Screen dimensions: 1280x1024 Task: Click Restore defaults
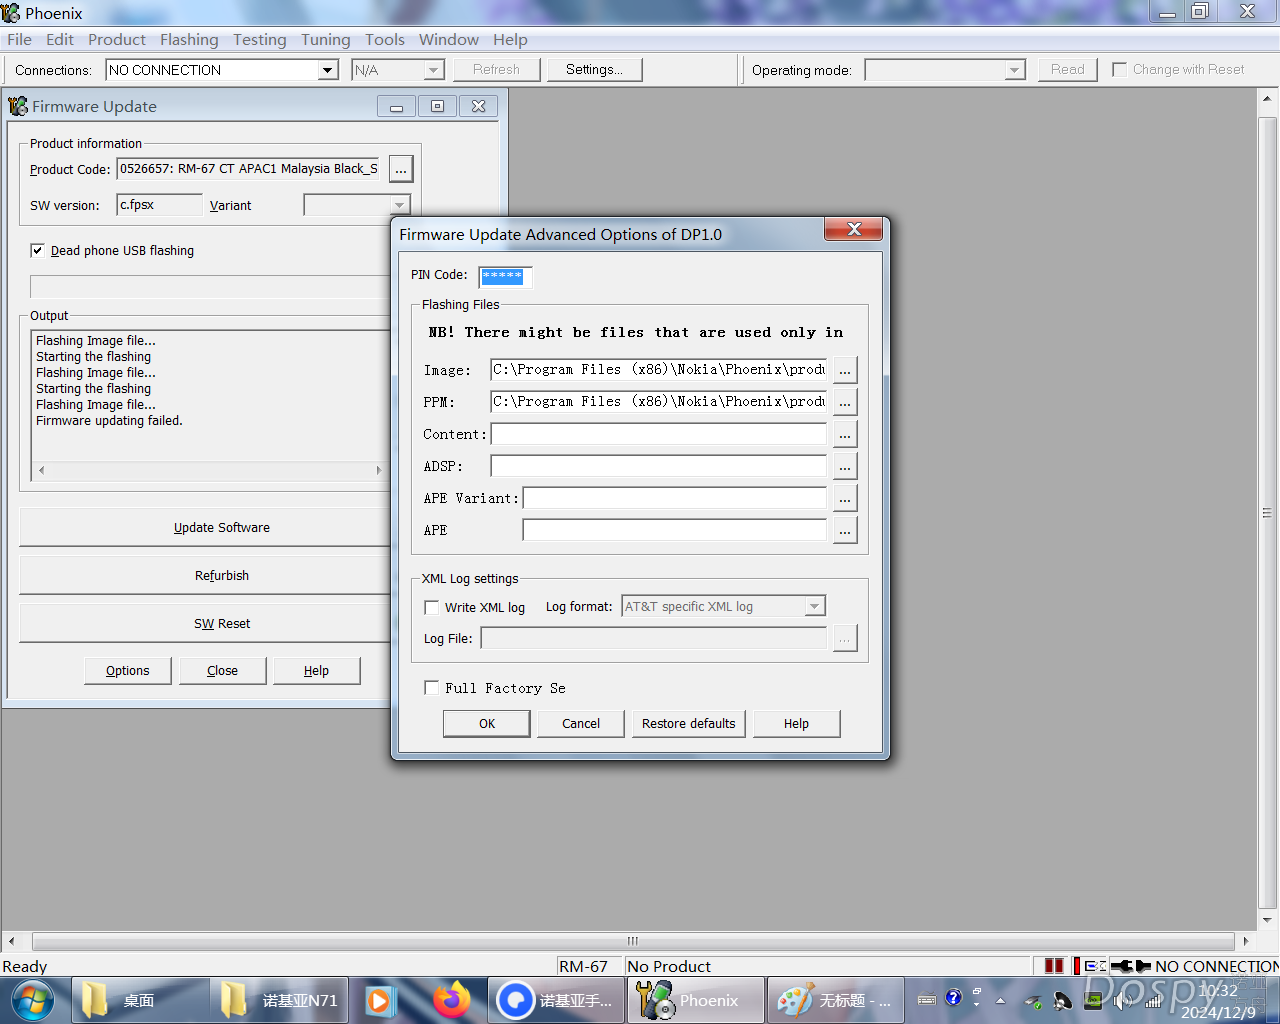[x=689, y=724]
